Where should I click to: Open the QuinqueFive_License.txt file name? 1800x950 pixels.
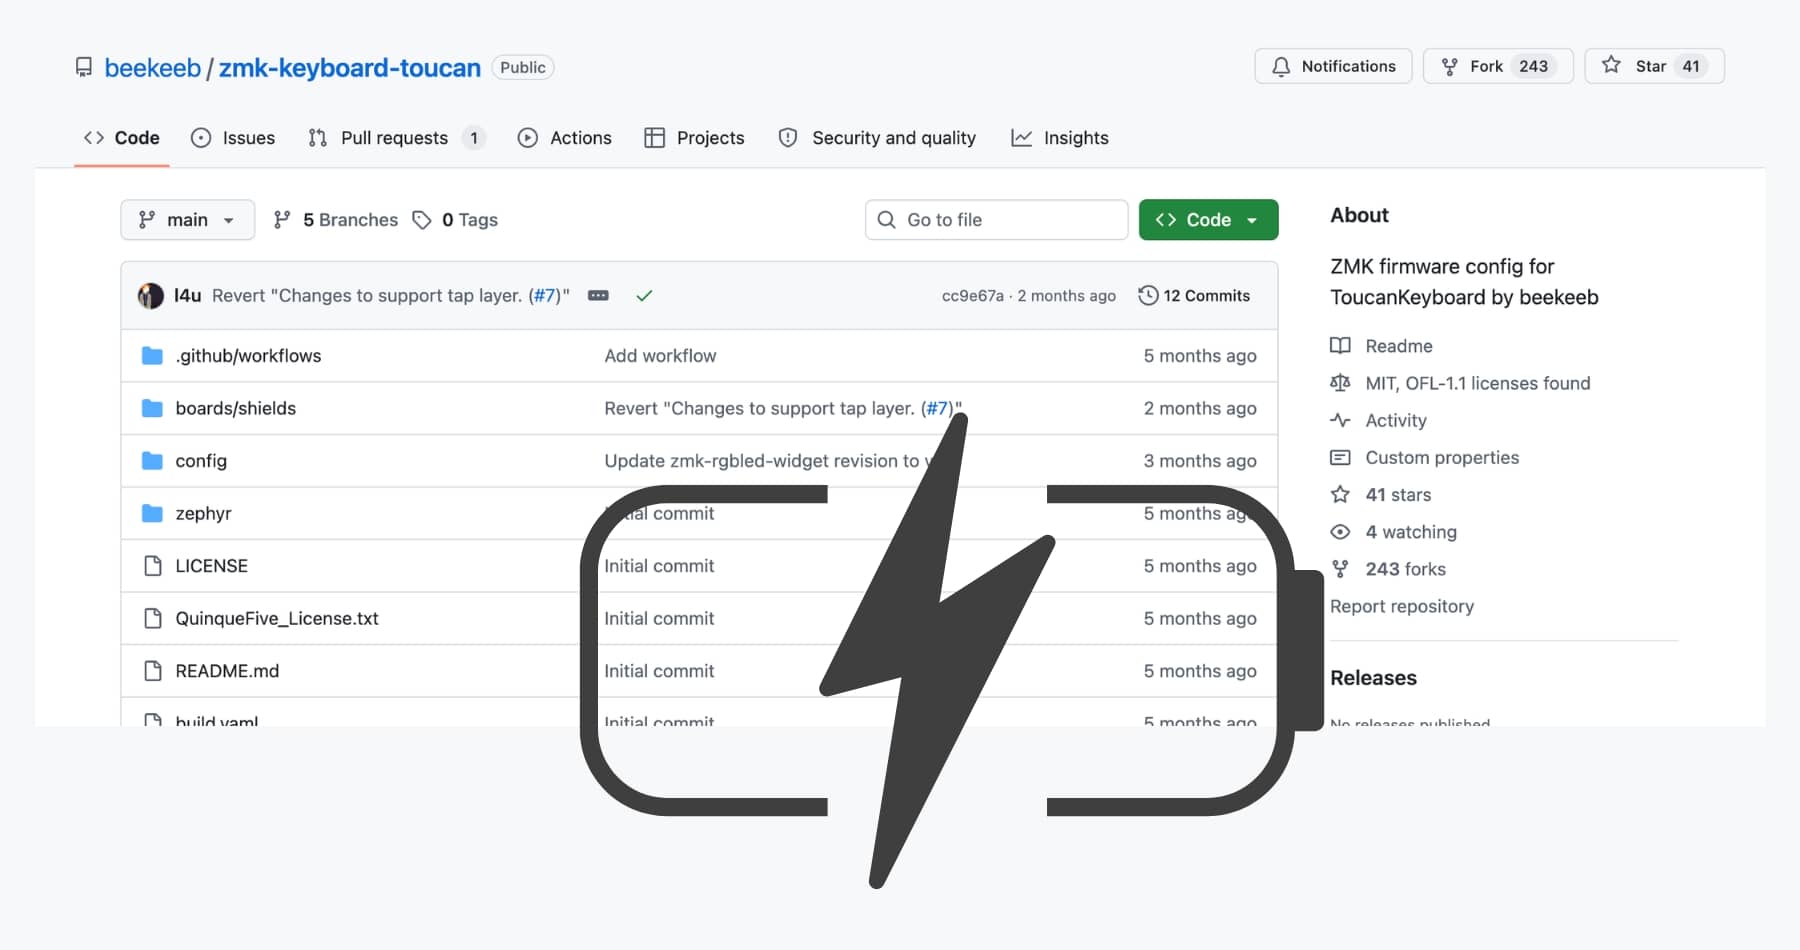277,618
